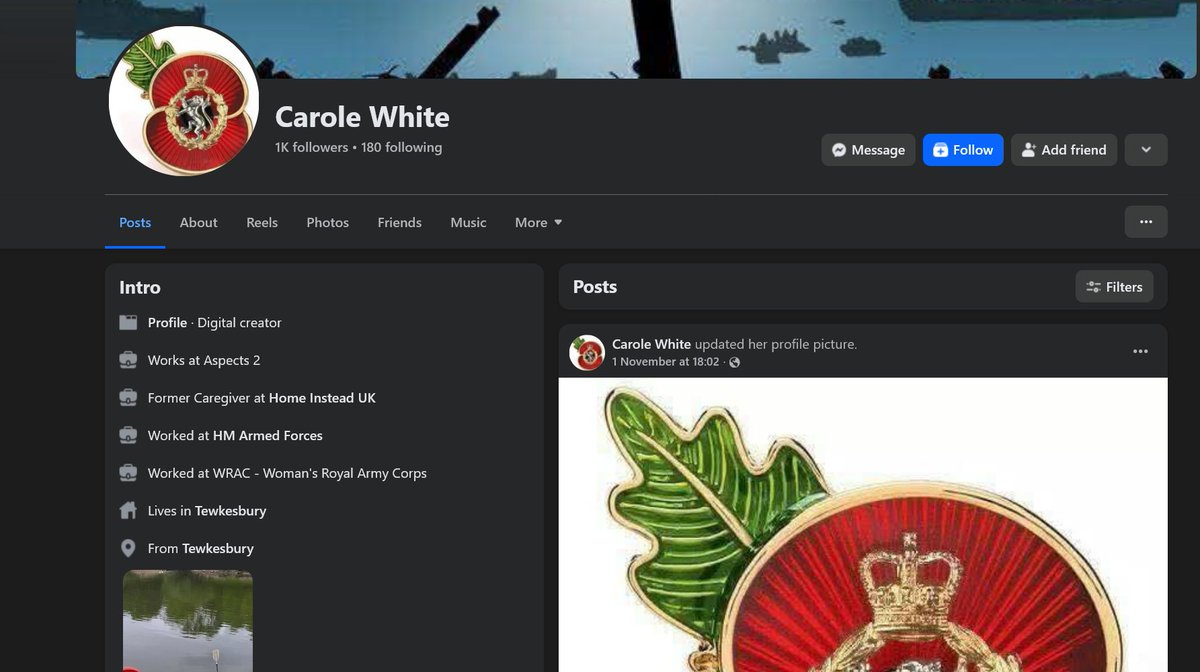Click the Home Instead UK link
The image size is (1200, 672).
click(x=322, y=398)
